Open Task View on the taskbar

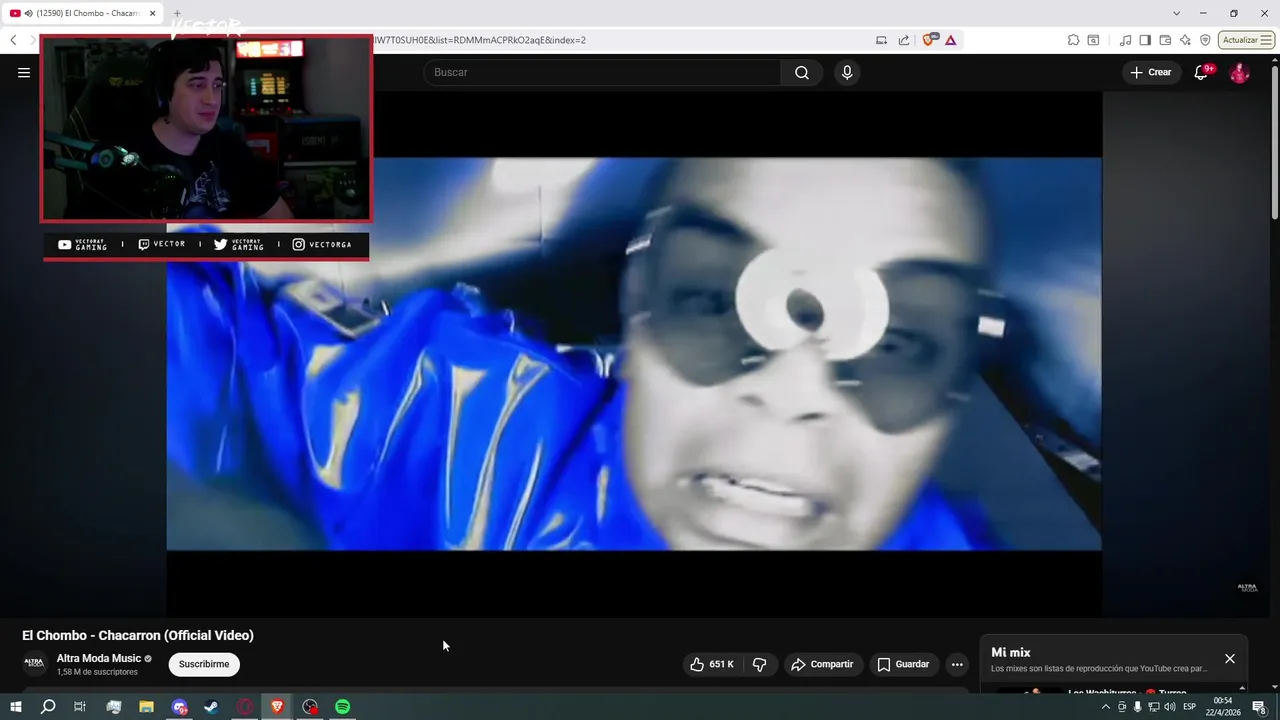click(80, 707)
